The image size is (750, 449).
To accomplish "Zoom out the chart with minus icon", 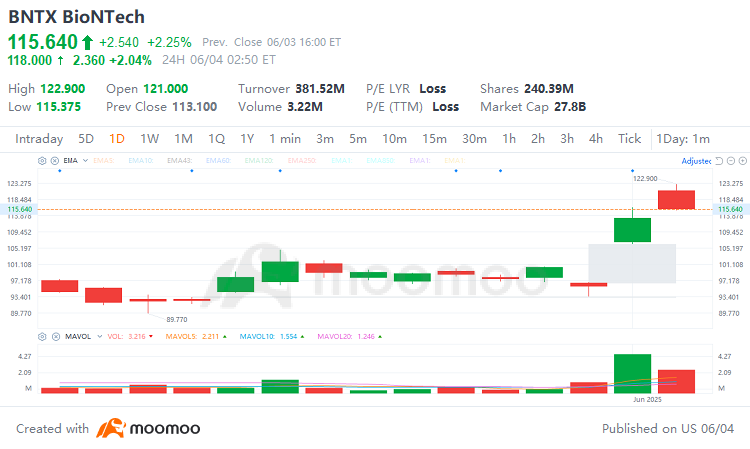I will pos(731,161).
